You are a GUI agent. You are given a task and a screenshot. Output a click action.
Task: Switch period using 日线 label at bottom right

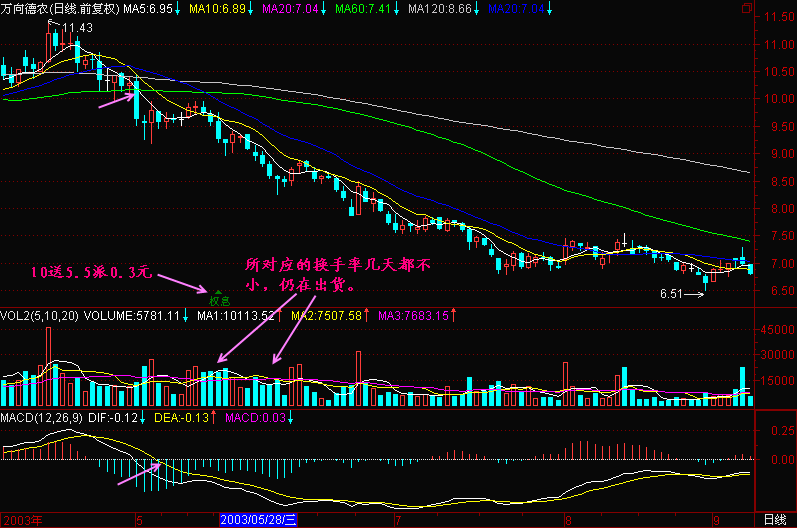pos(774,520)
